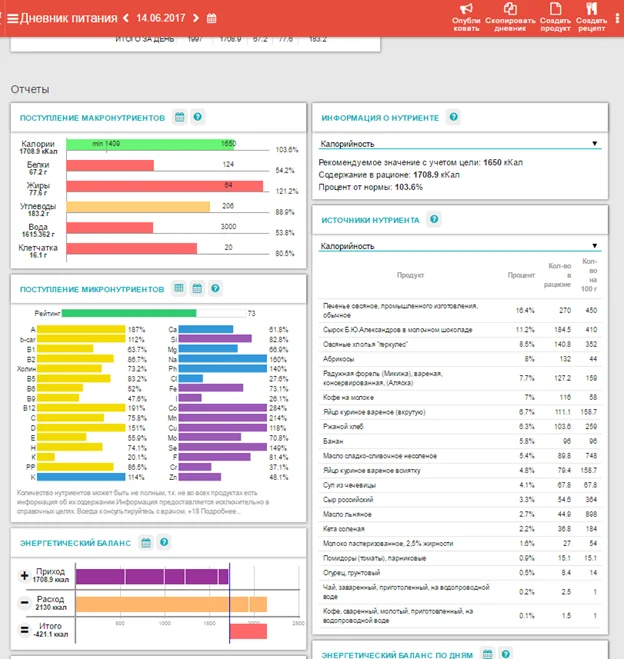Click the Подробнее link under micronutrients
Screen dimensions: 624x659
coord(222,511)
